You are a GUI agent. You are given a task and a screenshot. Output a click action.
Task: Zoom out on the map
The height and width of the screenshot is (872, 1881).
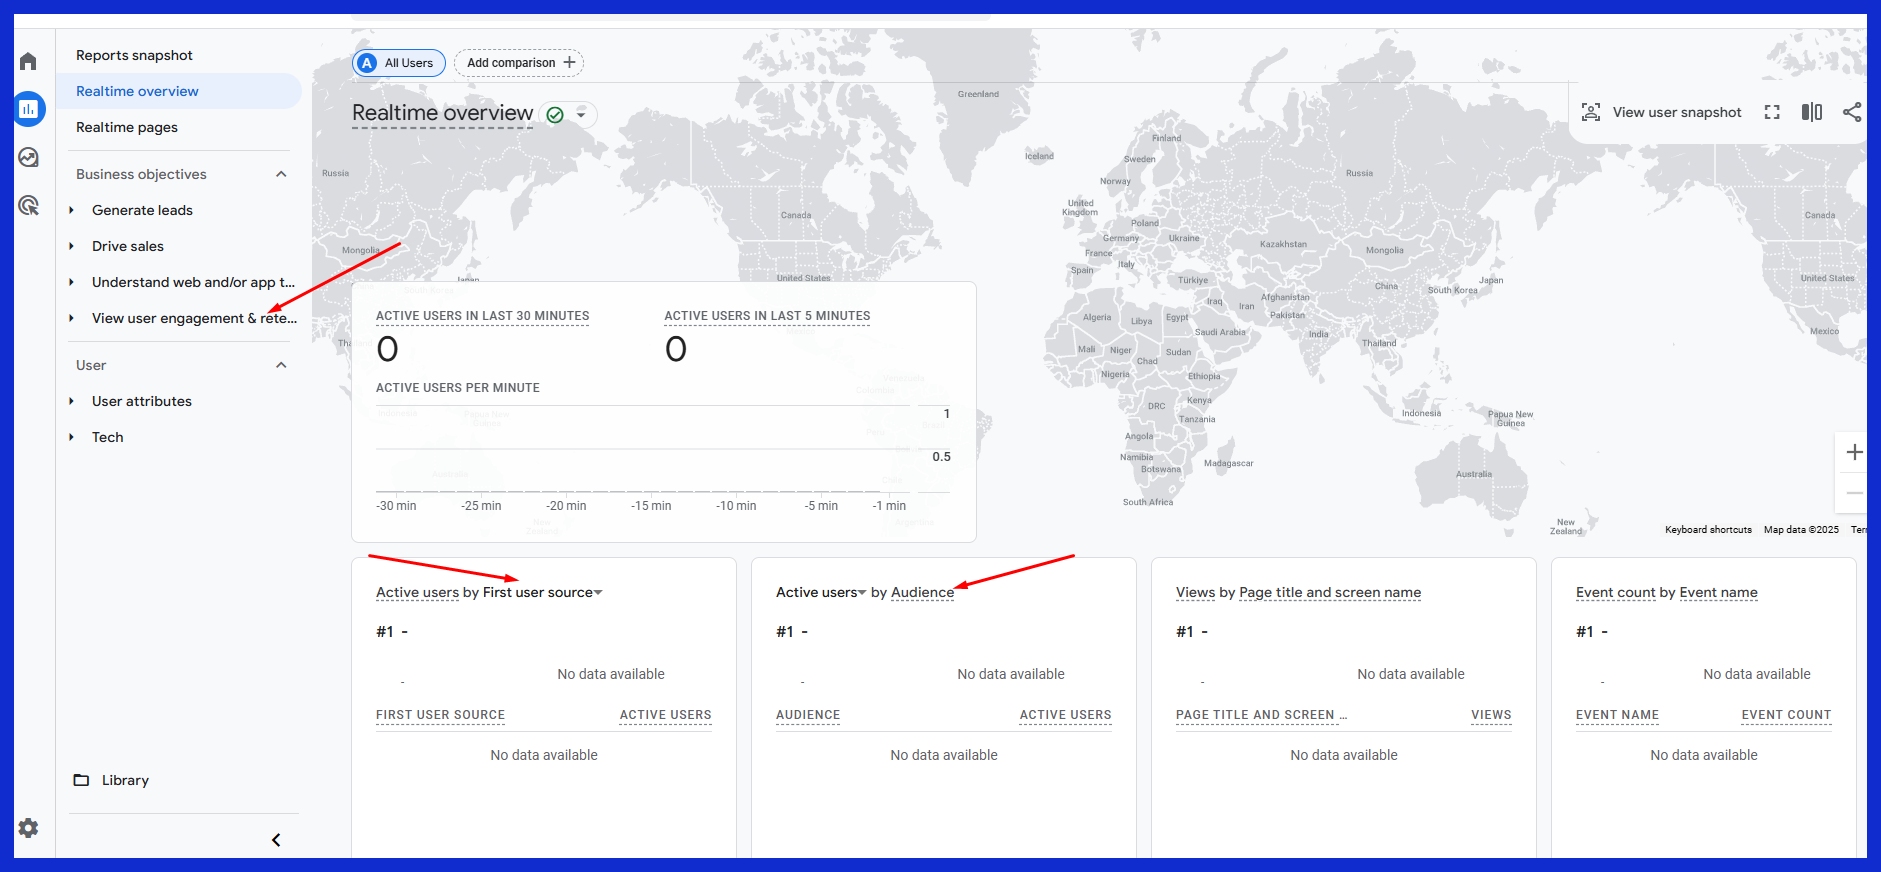(x=1854, y=494)
